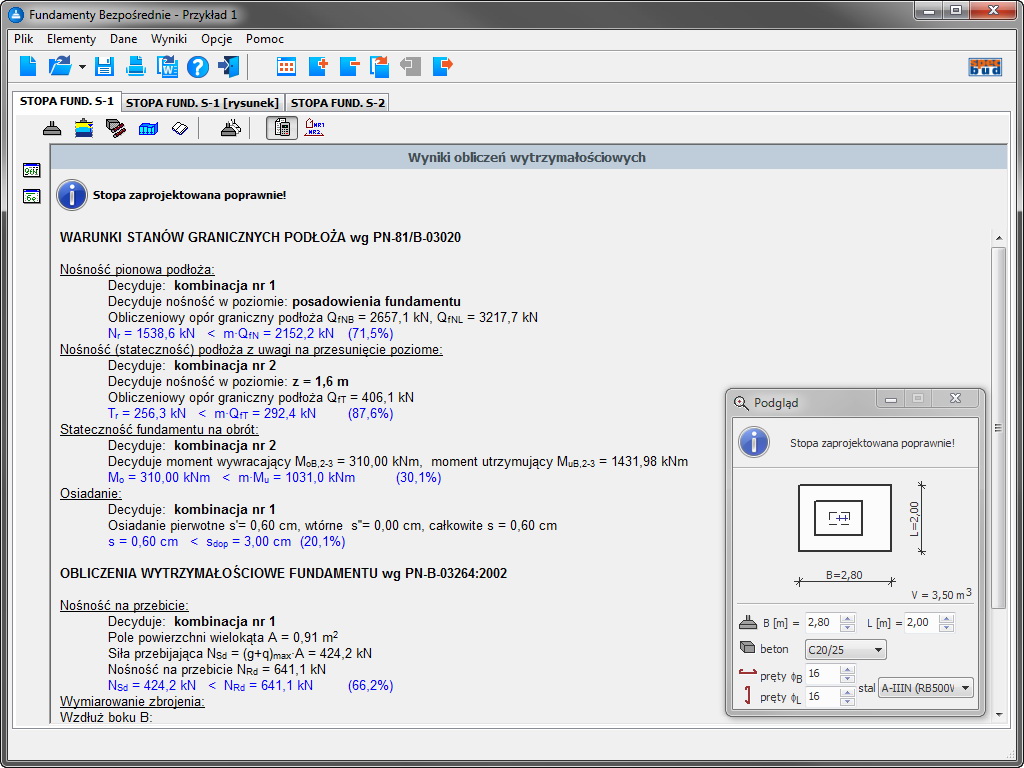Switch to STOPA FUND. S-2 tab
Viewport: 1024px width, 768px height.
tap(337, 102)
